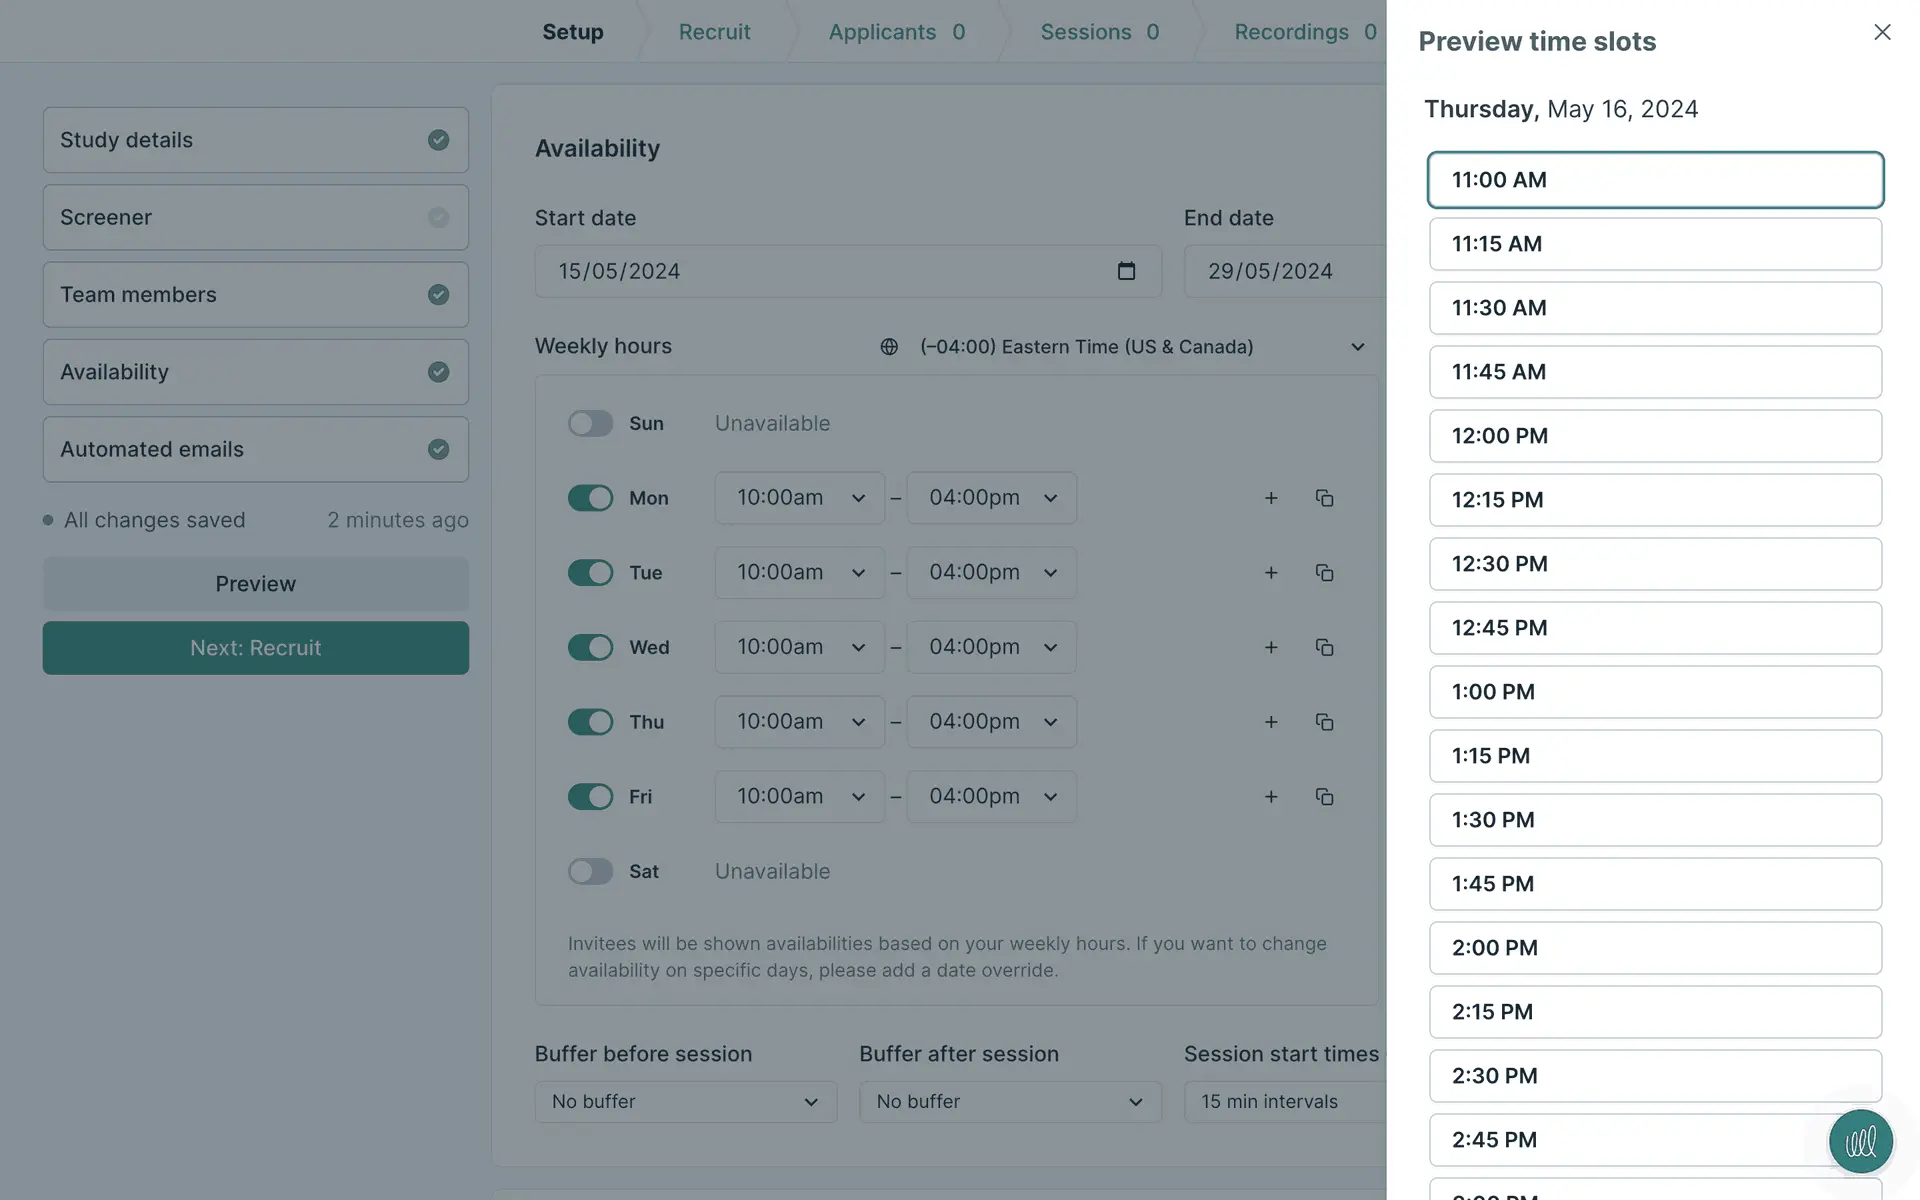Go to the Applicants tab

[x=896, y=32]
